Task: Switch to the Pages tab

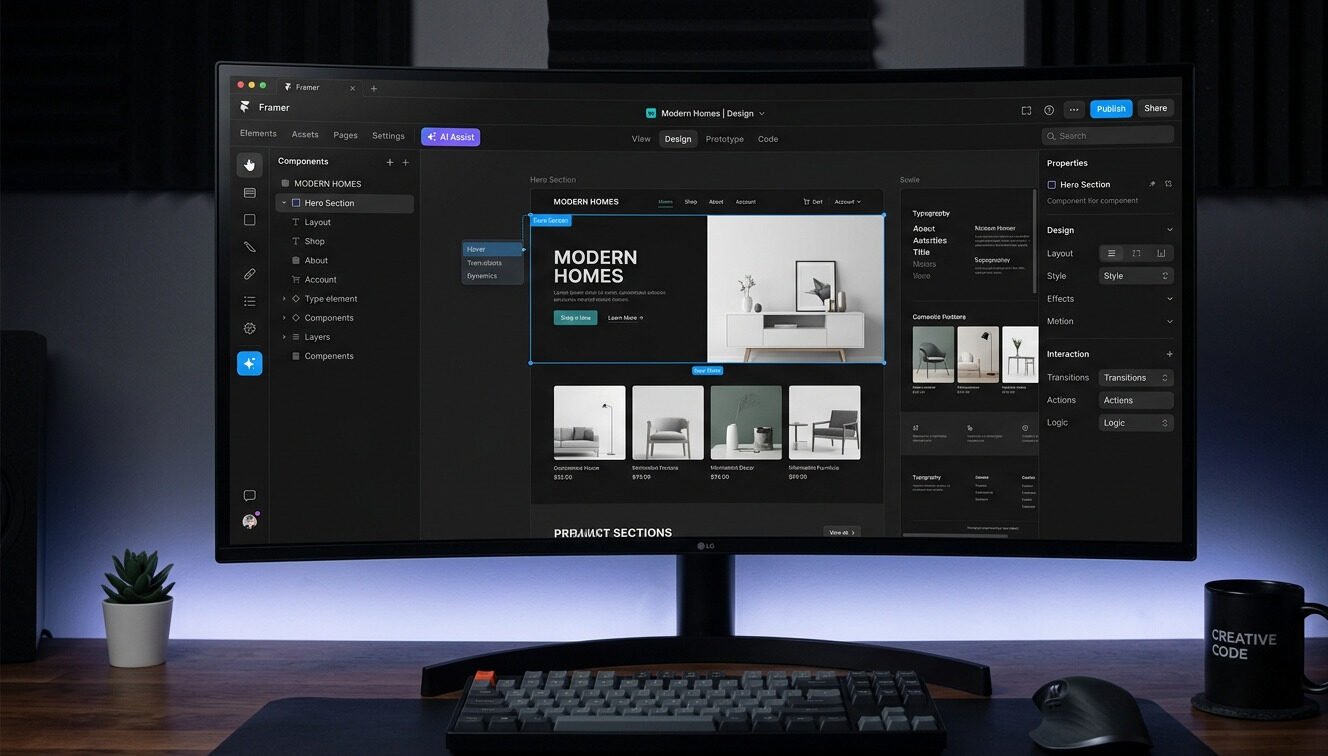Action: pyautogui.click(x=345, y=135)
